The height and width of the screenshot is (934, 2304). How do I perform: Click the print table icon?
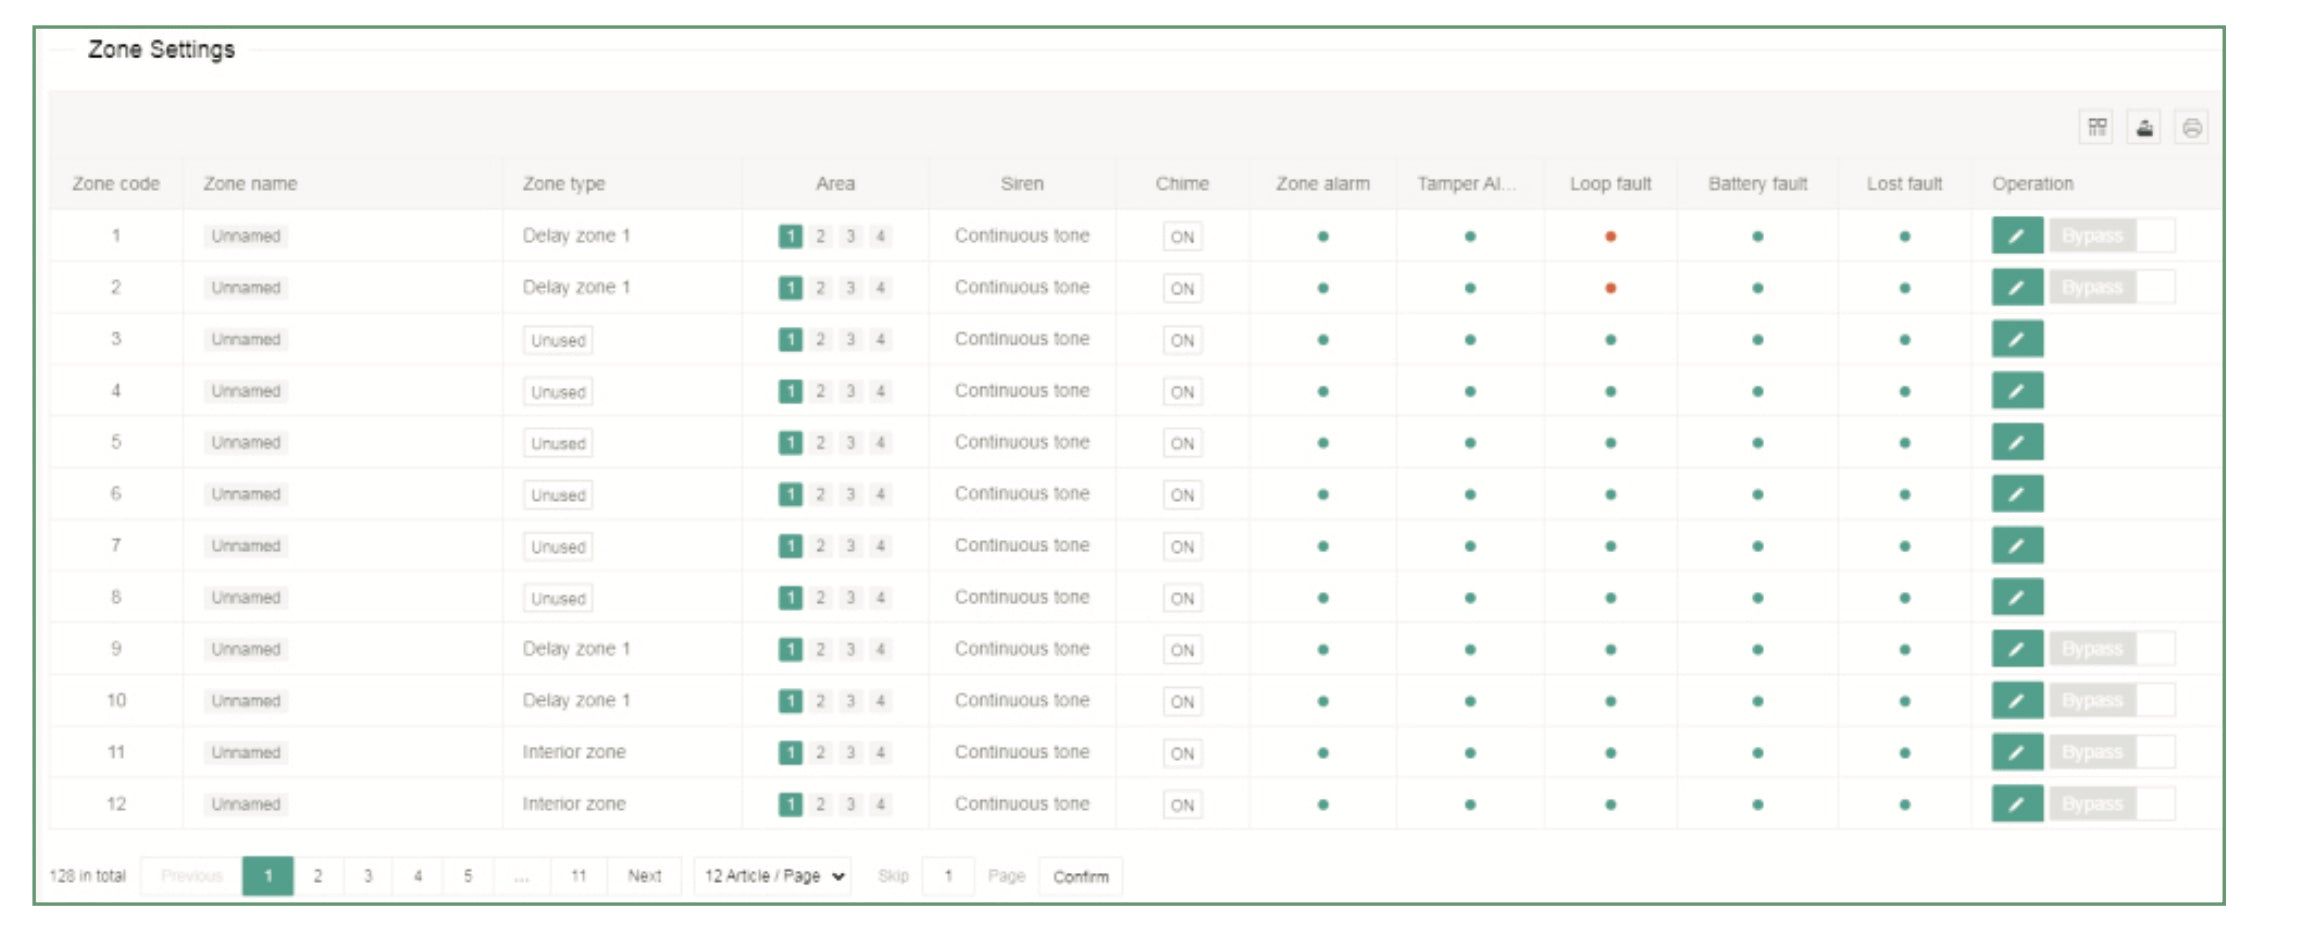[2191, 127]
